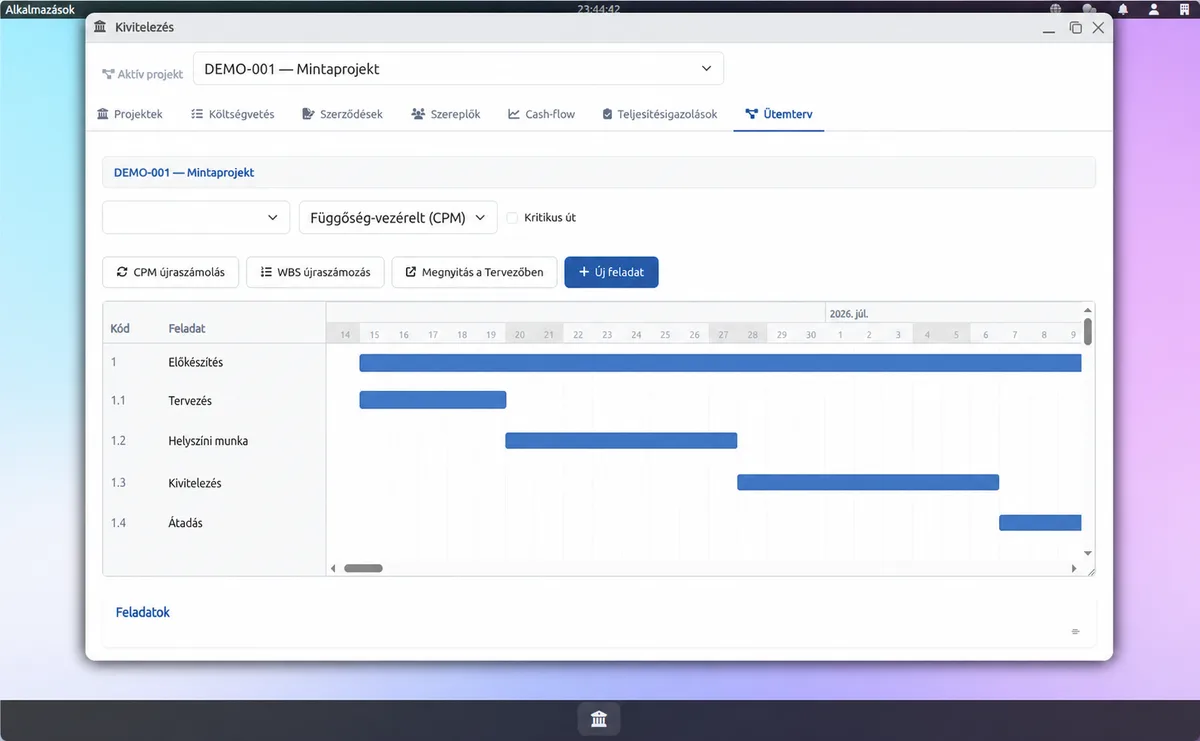Click the Helyszíni munka Gantt bar
This screenshot has height=741, width=1200.
pos(621,441)
